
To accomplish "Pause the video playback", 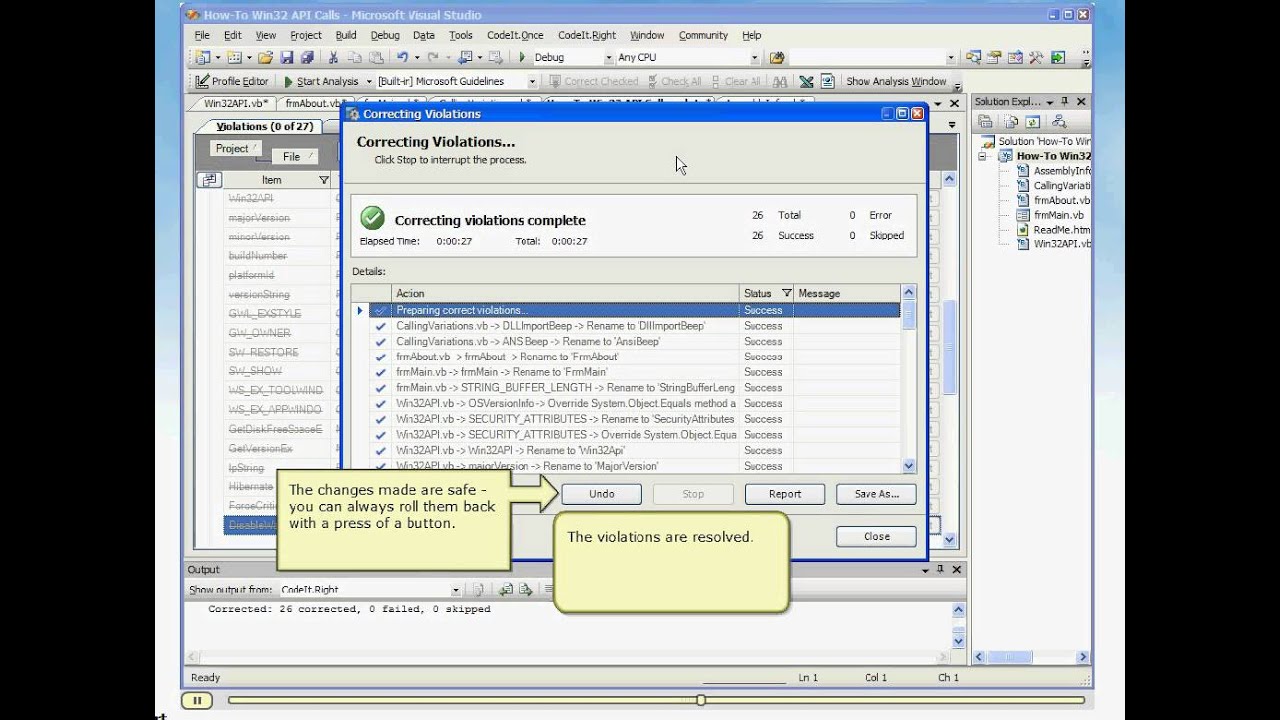I will click(x=197, y=700).
